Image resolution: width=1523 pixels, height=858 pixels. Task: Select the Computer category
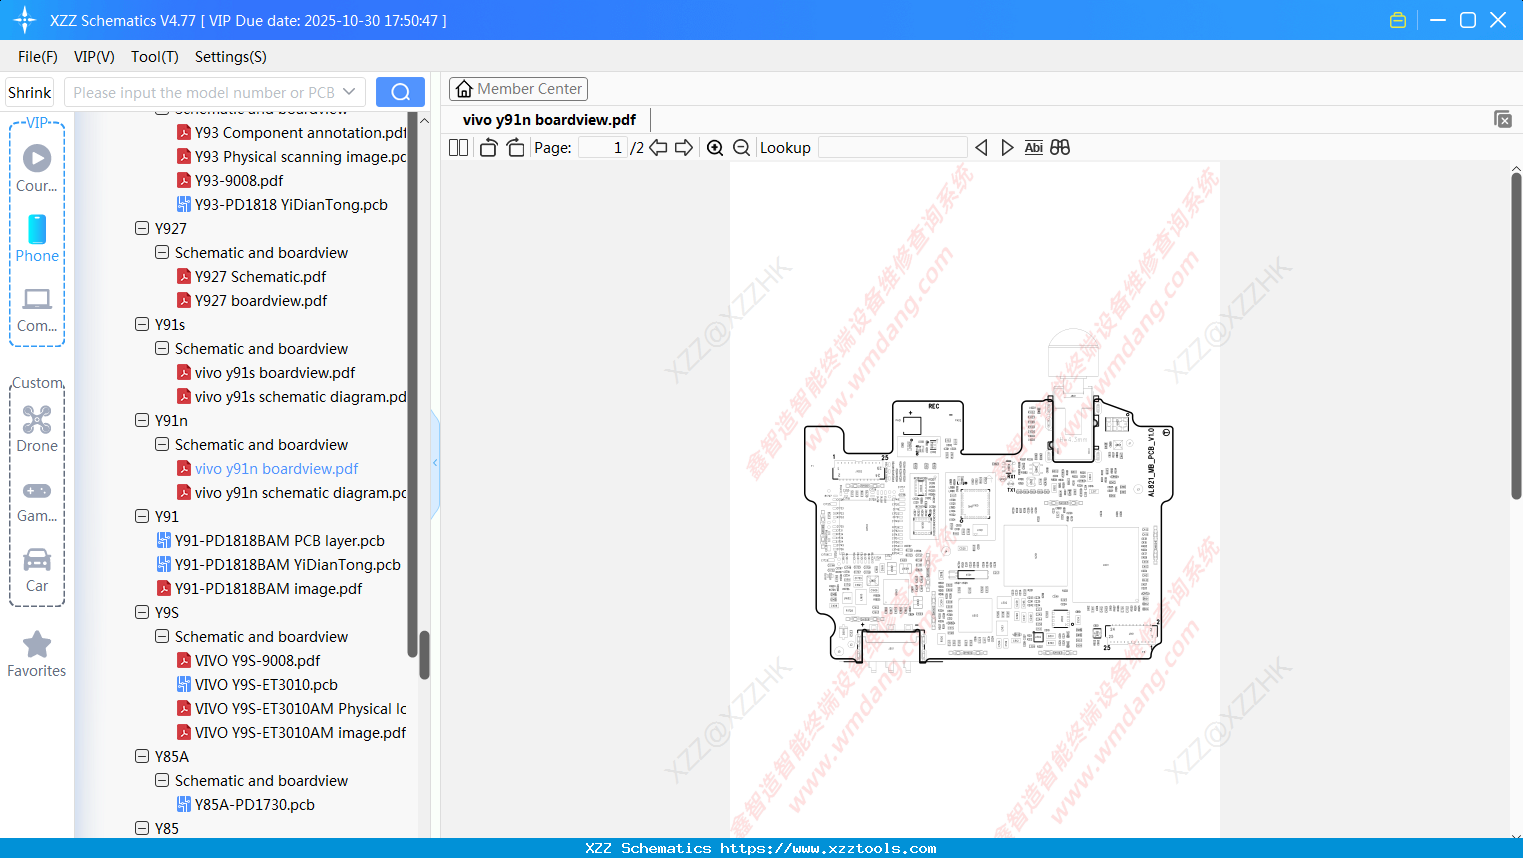coord(37,310)
